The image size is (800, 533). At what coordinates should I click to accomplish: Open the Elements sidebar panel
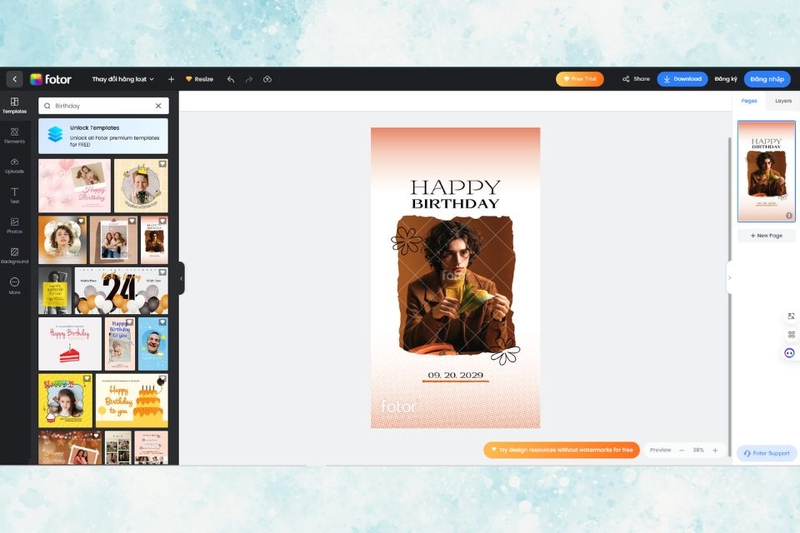(14, 136)
